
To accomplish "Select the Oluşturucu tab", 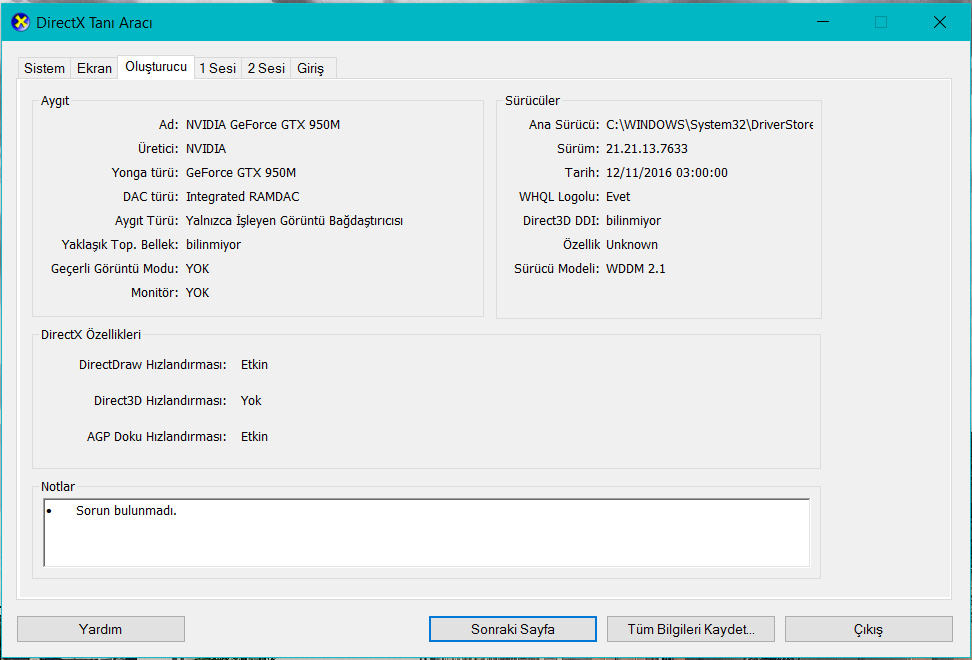I will coord(156,67).
